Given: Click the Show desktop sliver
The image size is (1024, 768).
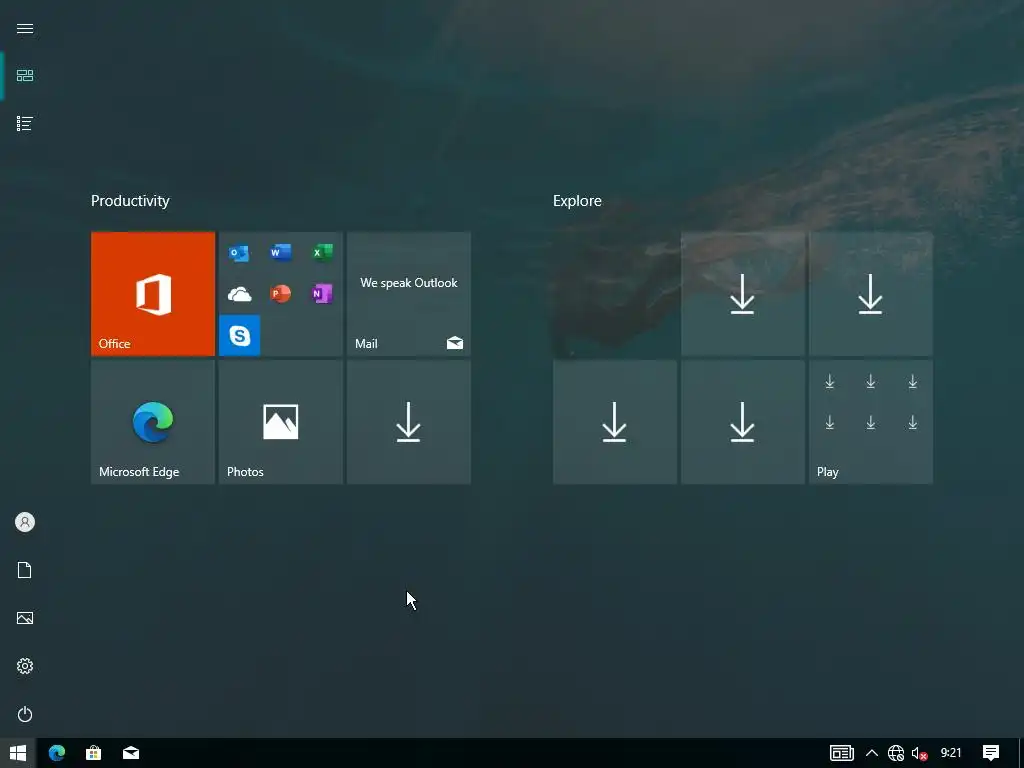Looking at the screenshot, I should (x=1021, y=753).
